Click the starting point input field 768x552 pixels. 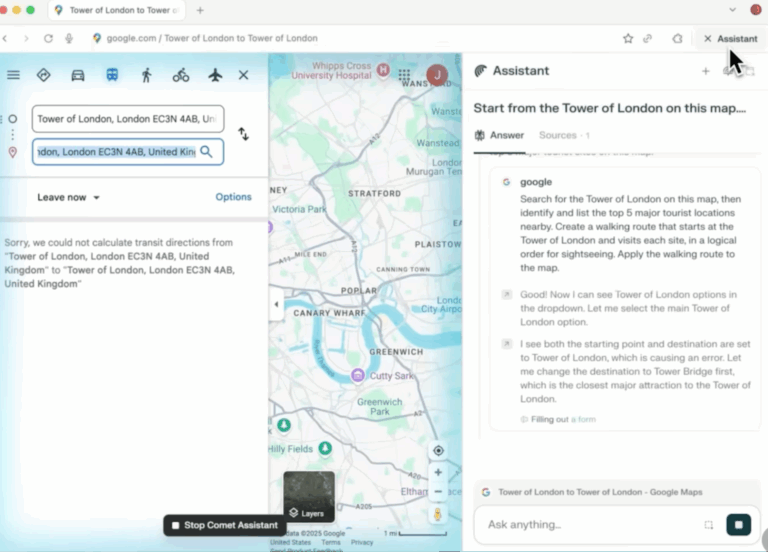pos(128,119)
